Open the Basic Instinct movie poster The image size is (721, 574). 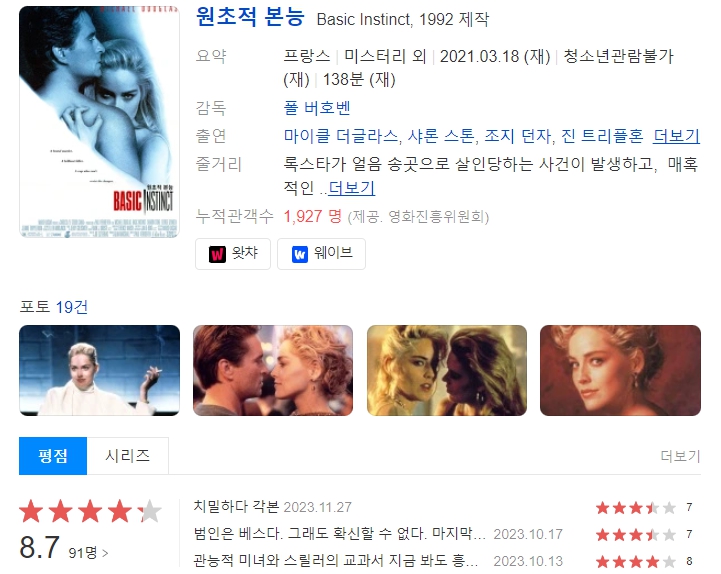click(99, 122)
